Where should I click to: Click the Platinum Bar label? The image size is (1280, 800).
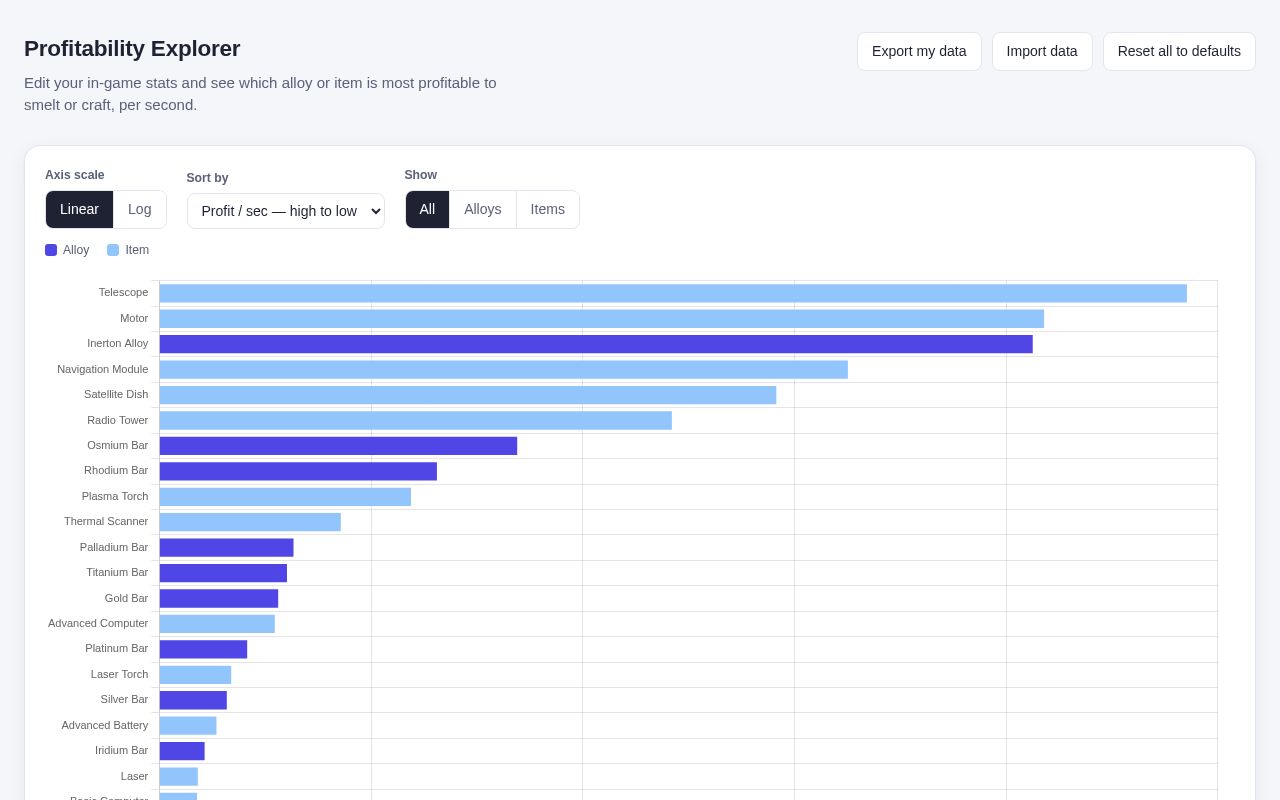pos(116,648)
